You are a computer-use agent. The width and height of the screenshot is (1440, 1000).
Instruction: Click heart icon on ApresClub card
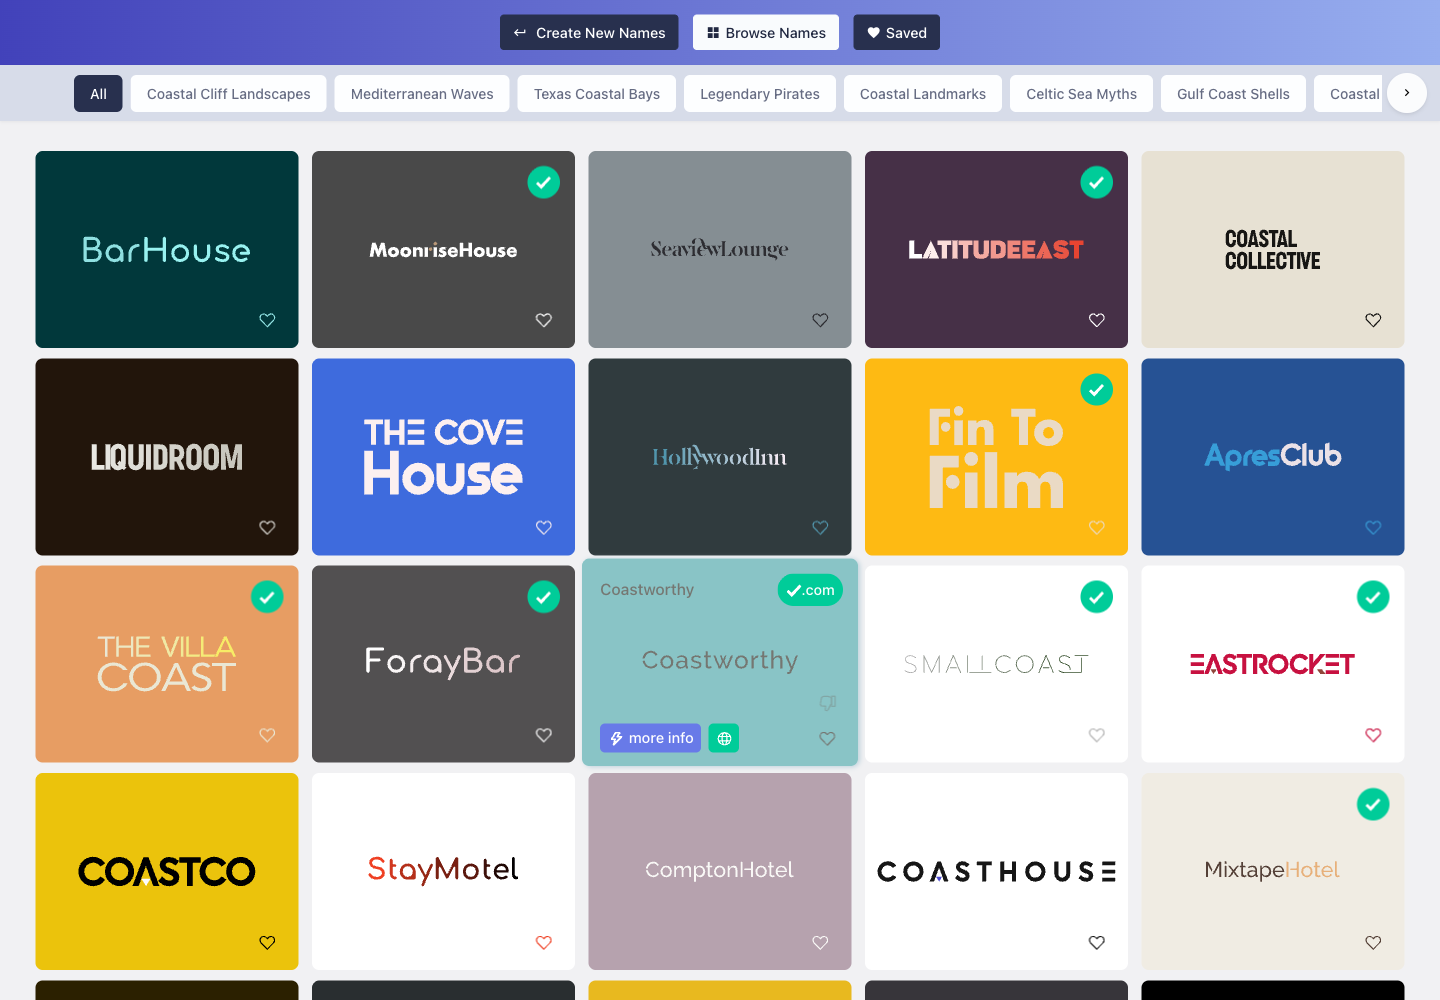(1373, 527)
